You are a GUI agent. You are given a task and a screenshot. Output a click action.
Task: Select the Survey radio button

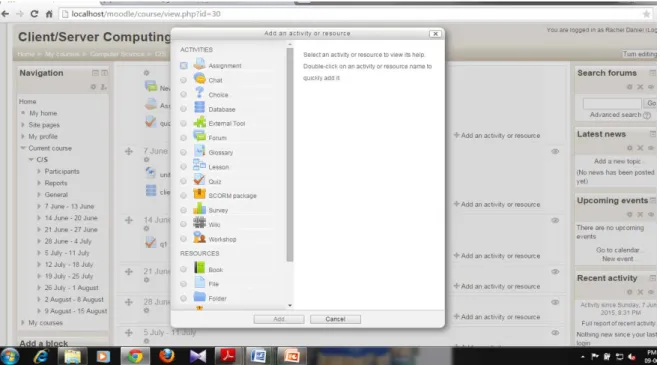[184, 210]
